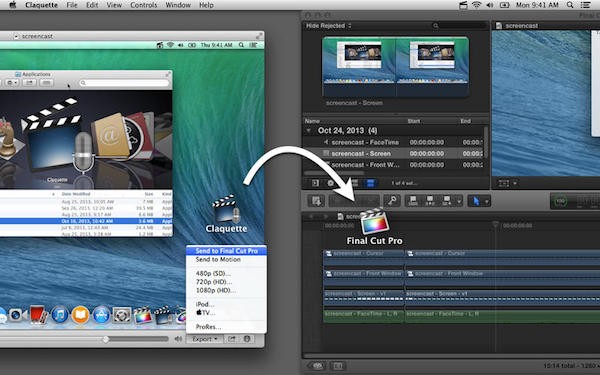Click the Apple logo menu
Image resolution: width=600 pixels, height=375 pixels.
[13, 5]
